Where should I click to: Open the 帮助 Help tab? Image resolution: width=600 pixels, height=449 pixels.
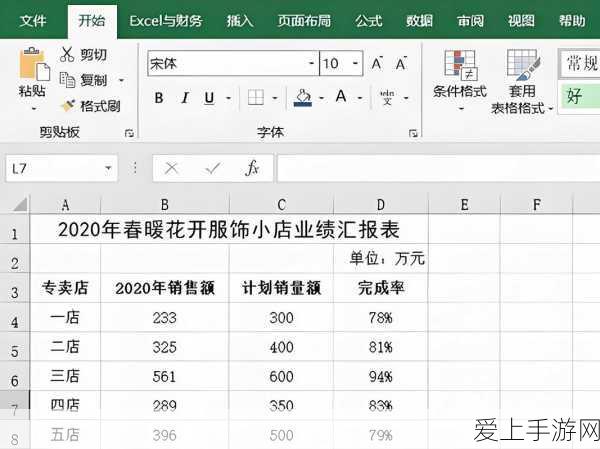[x=572, y=20]
